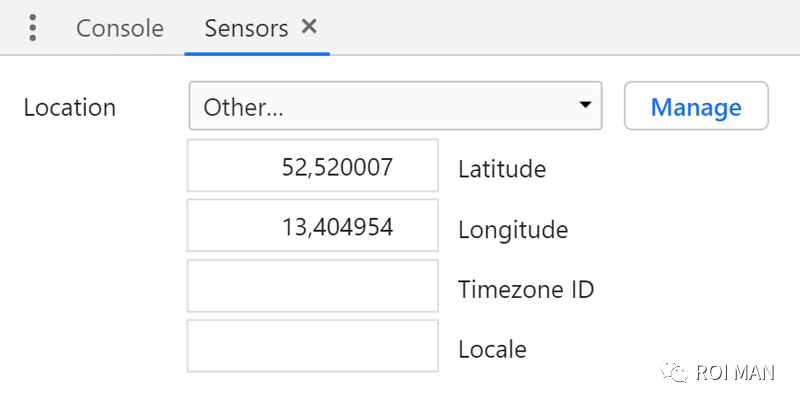Click the empty Locale input field
The image size is (800, 405).
pyautogui.click(x=312, y=347)
